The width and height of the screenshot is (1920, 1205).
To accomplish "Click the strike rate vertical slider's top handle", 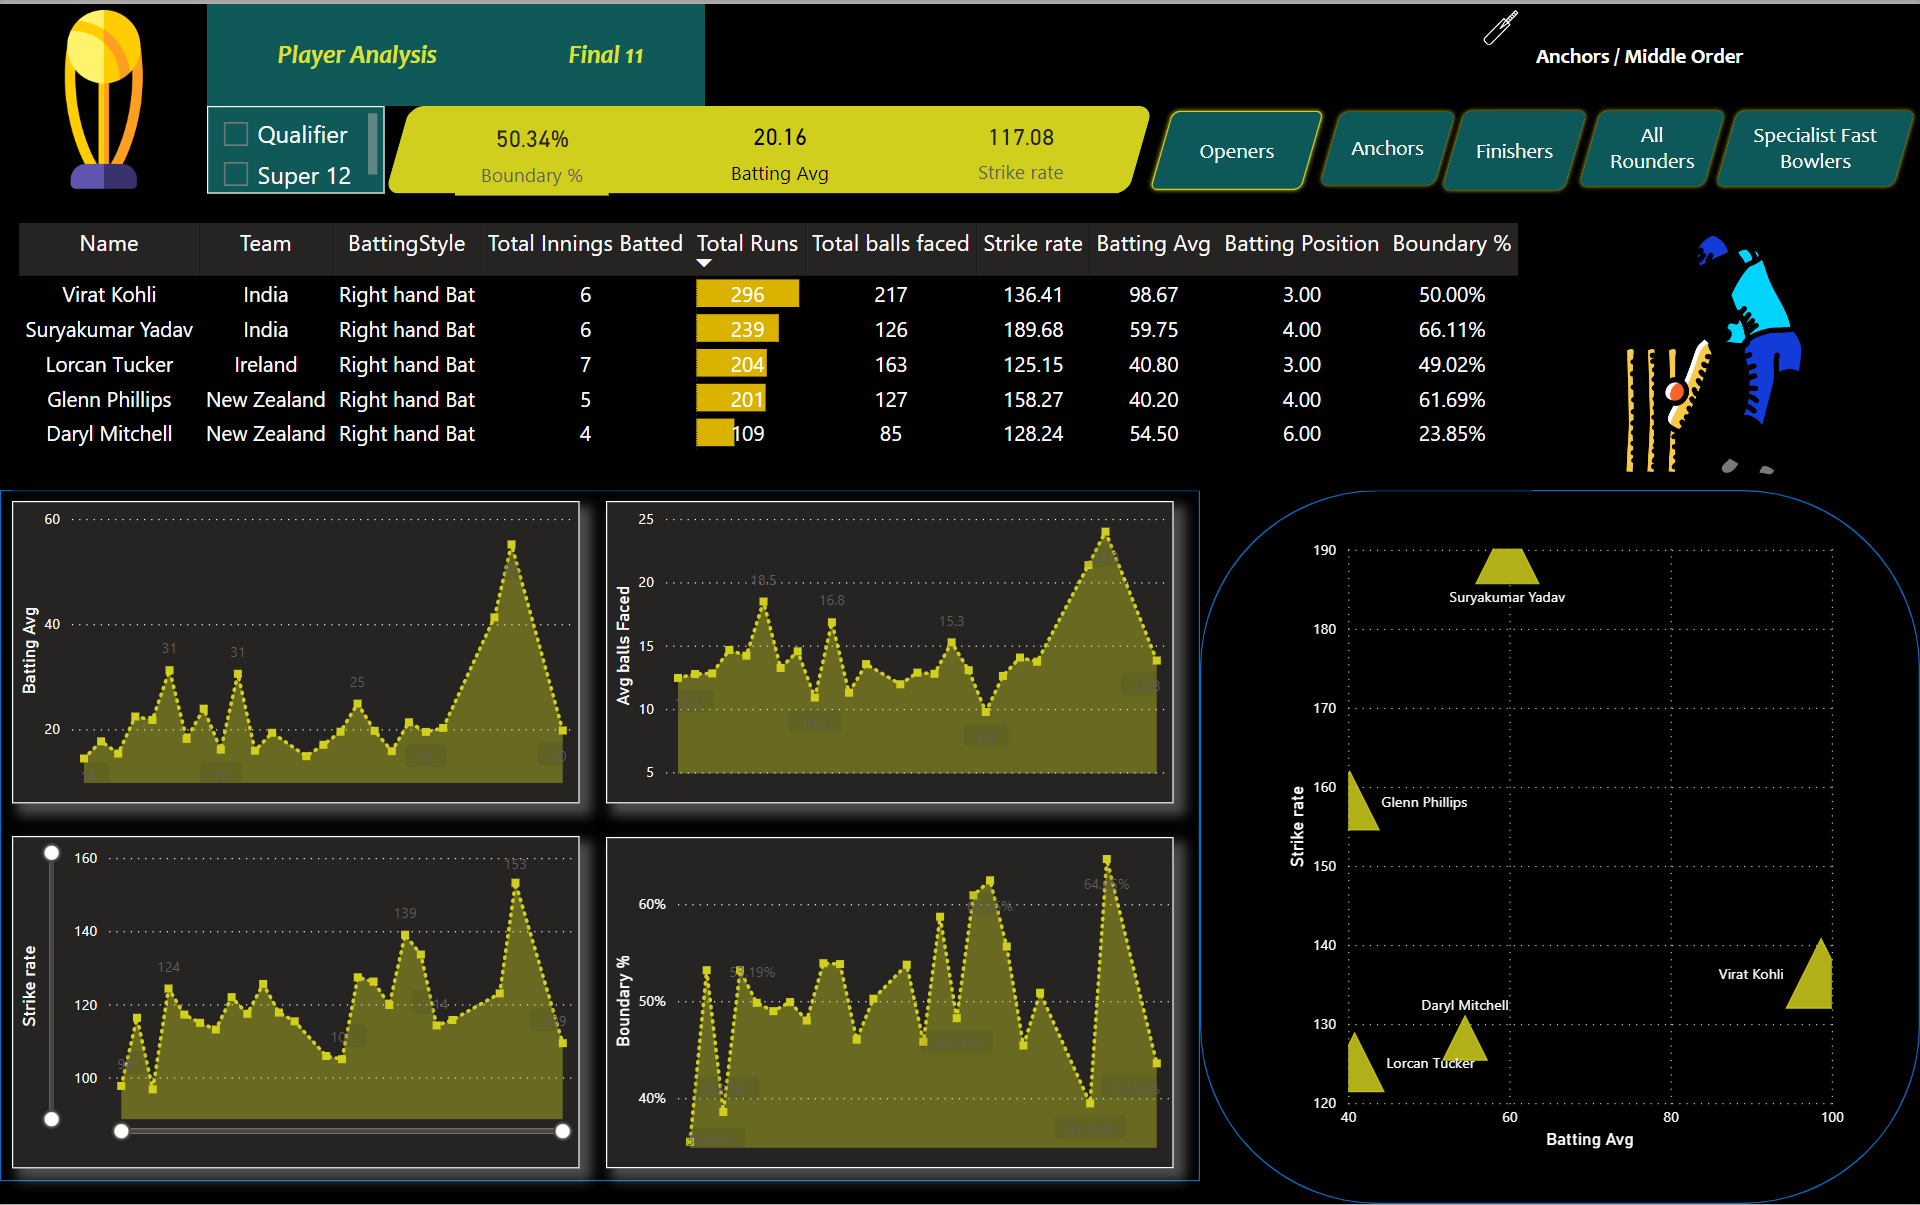I will (x=52, y=853).
